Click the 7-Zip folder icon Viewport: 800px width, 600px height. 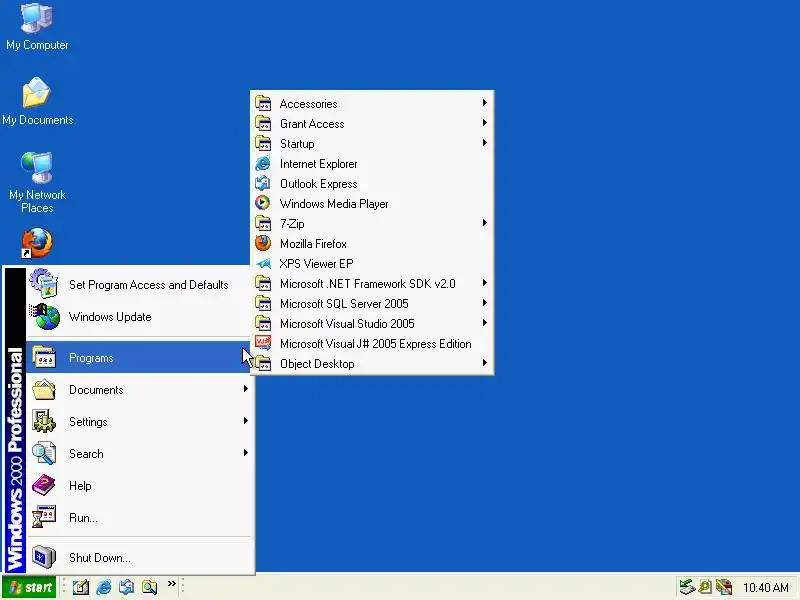click(263, 223)
